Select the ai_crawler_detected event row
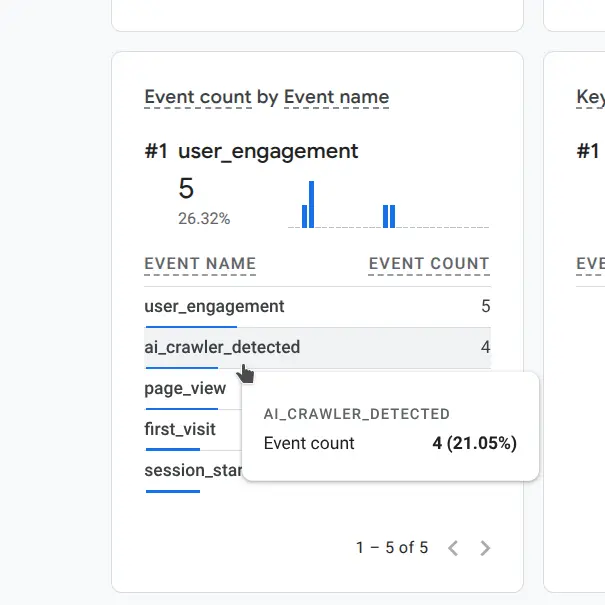 (317, 348)
